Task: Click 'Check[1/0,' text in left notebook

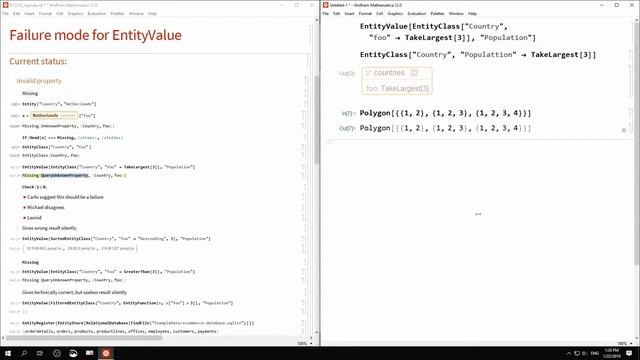Action: pyautogui.click(x=34, y=187)
